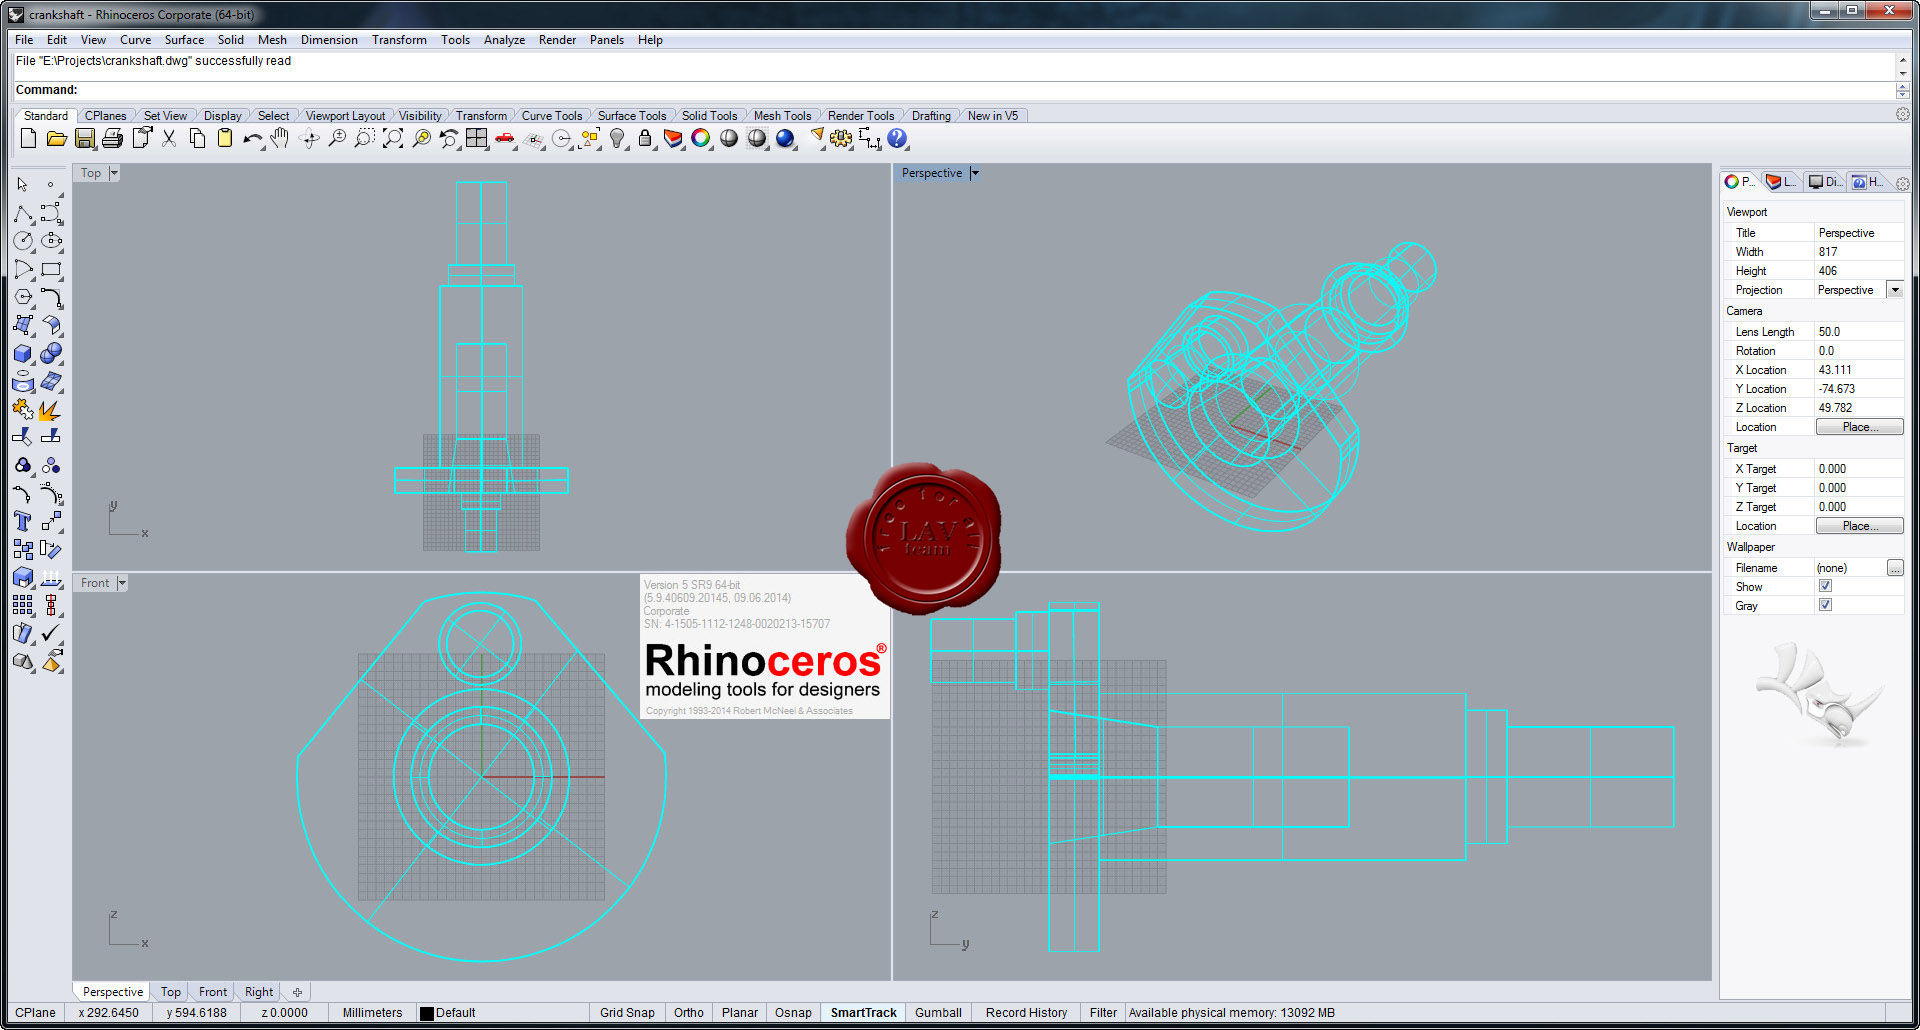
Task: Select the Box solid tool
Action: (23, 353)
